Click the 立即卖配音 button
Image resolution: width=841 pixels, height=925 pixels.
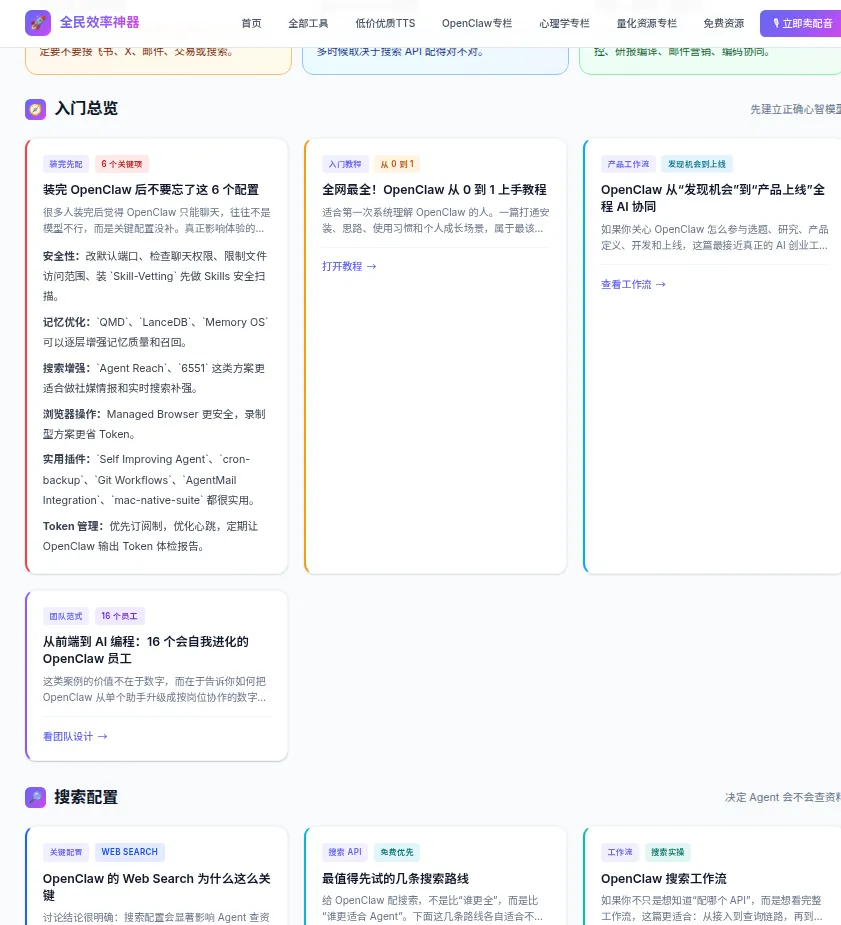click(x=801, y=24)
